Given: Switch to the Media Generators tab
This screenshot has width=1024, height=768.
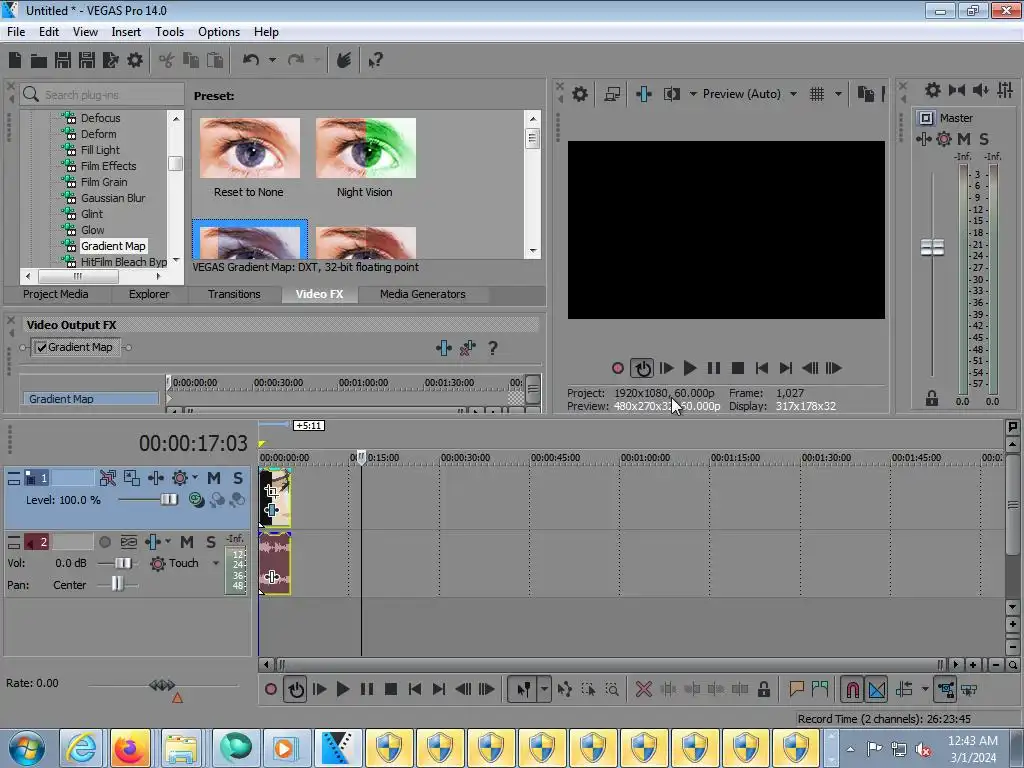Looking at the screenshot, I should pos(423,295).
